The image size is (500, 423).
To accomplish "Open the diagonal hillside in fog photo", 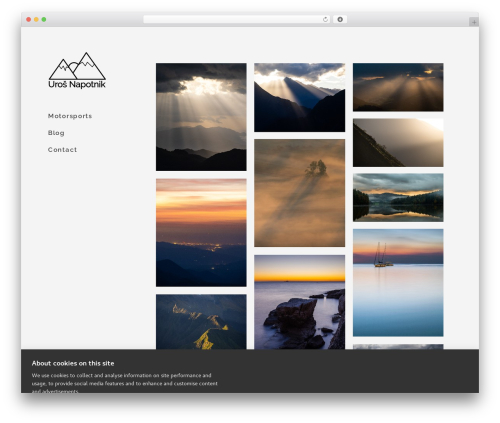I will (x=398, y=142).
